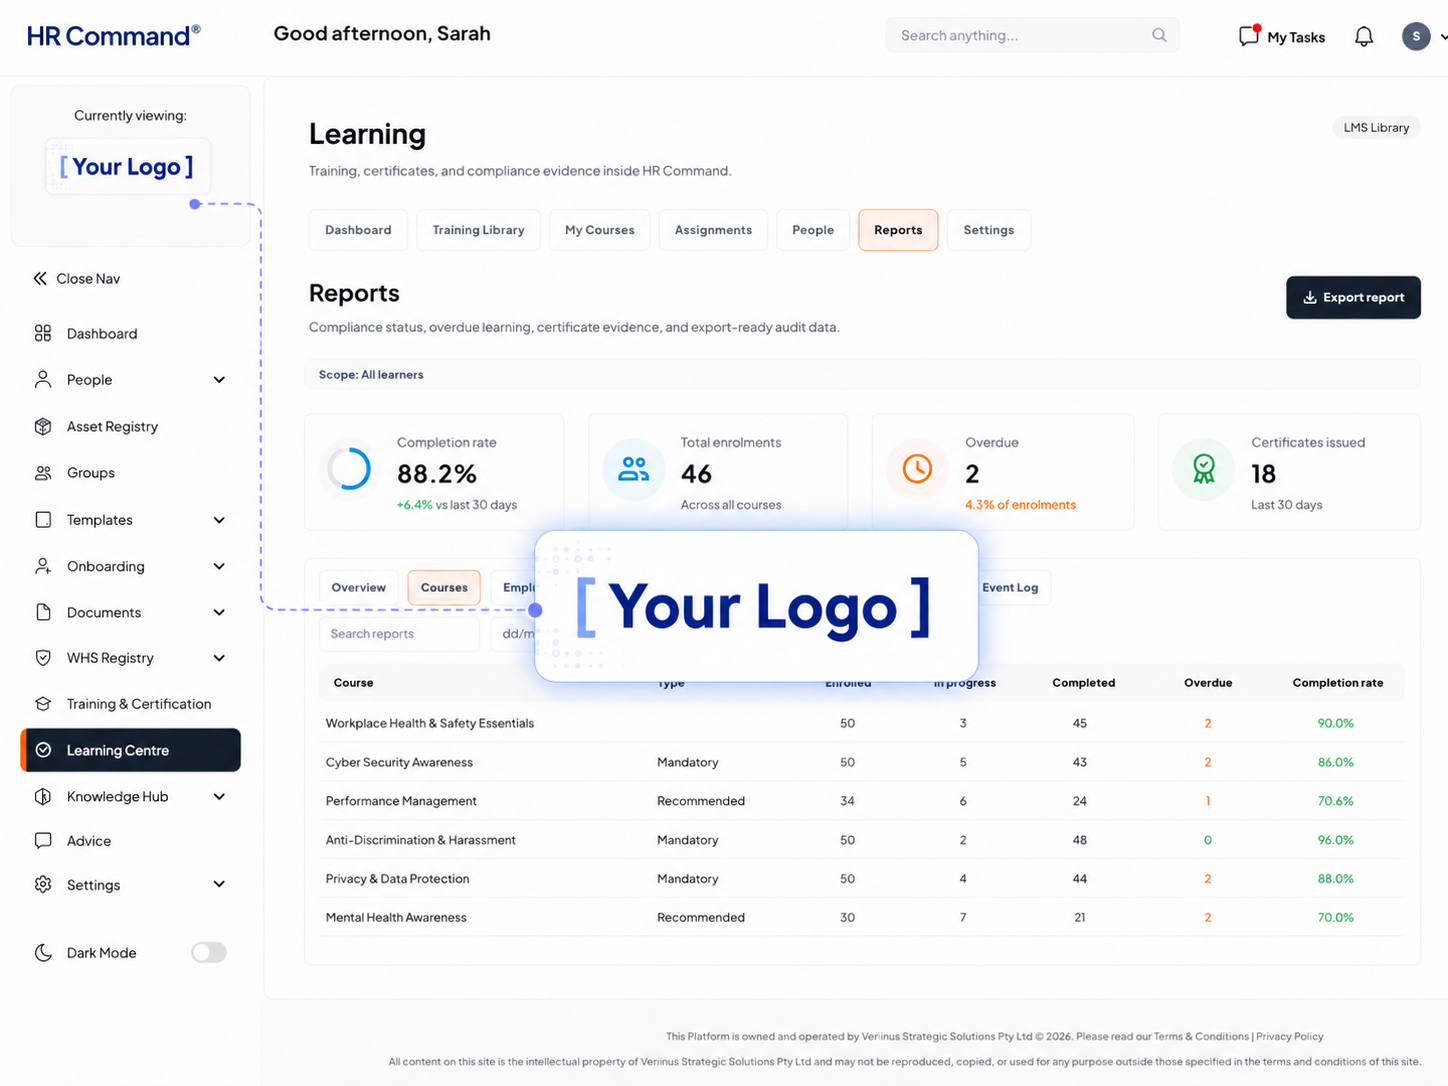This screenshot has width=1448, height=1086.
Task: Click the Close Nav label
Action: click(x=88, y=279)
